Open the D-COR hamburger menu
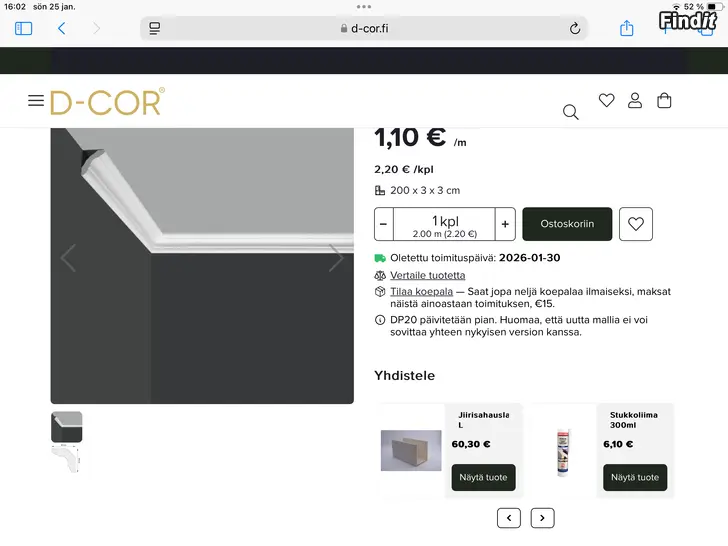Image resolution: width=728 pixels, height=546 pixels. click(36, 101)
